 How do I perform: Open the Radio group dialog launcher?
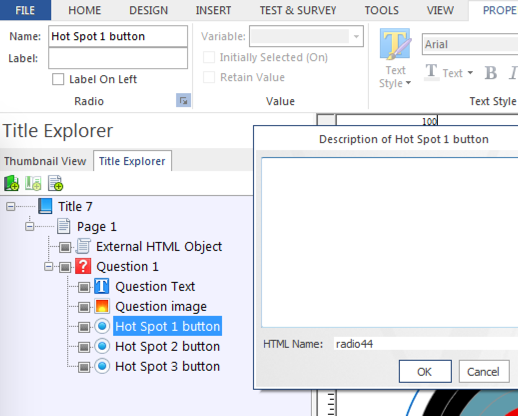(x=183, y=100)
